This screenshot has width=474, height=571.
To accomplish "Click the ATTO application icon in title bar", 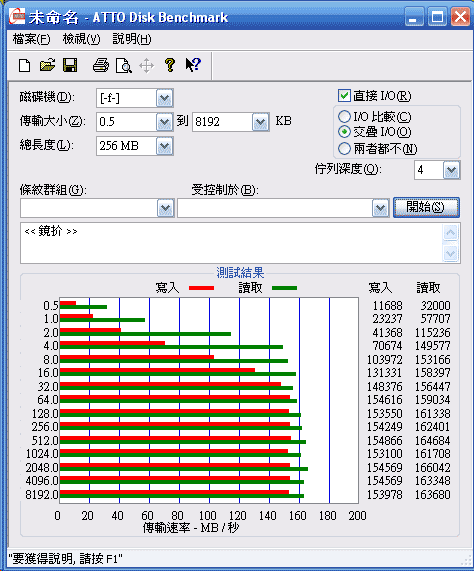I will click(x=17, y=16).
